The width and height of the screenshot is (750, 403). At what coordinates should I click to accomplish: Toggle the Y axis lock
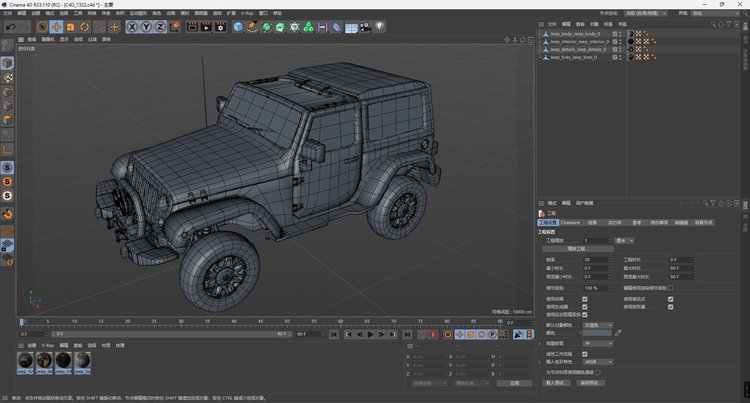(146, 27)
